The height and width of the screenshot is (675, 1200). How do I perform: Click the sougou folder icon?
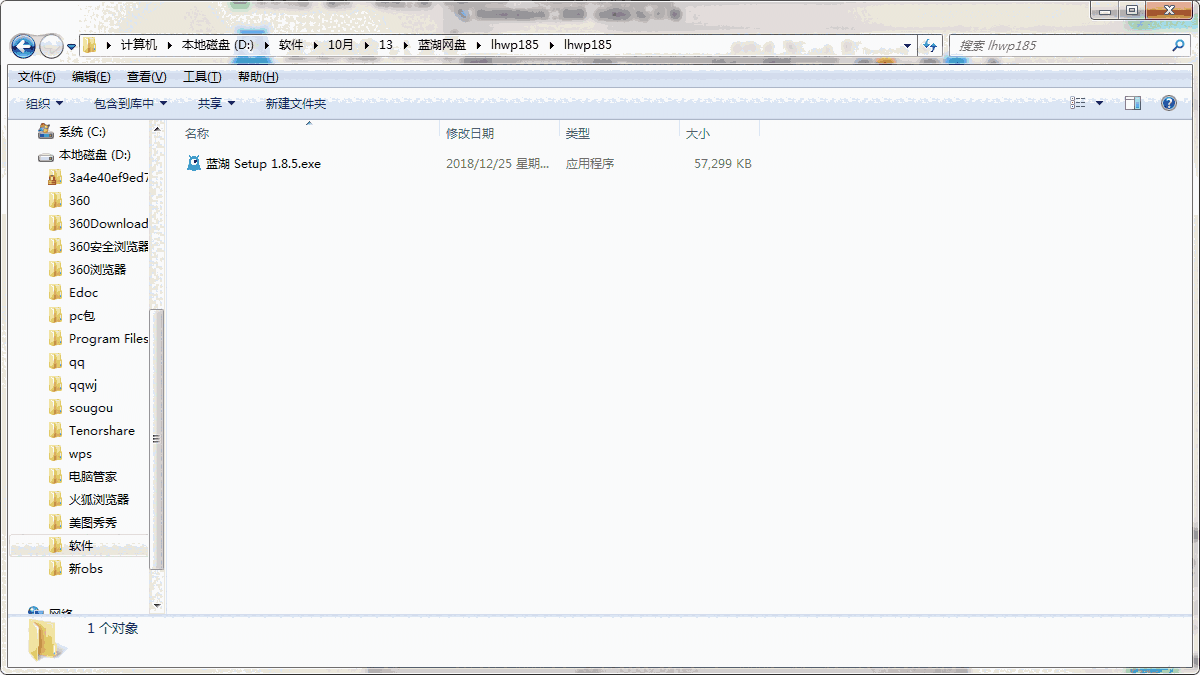(x=55, y=408)
